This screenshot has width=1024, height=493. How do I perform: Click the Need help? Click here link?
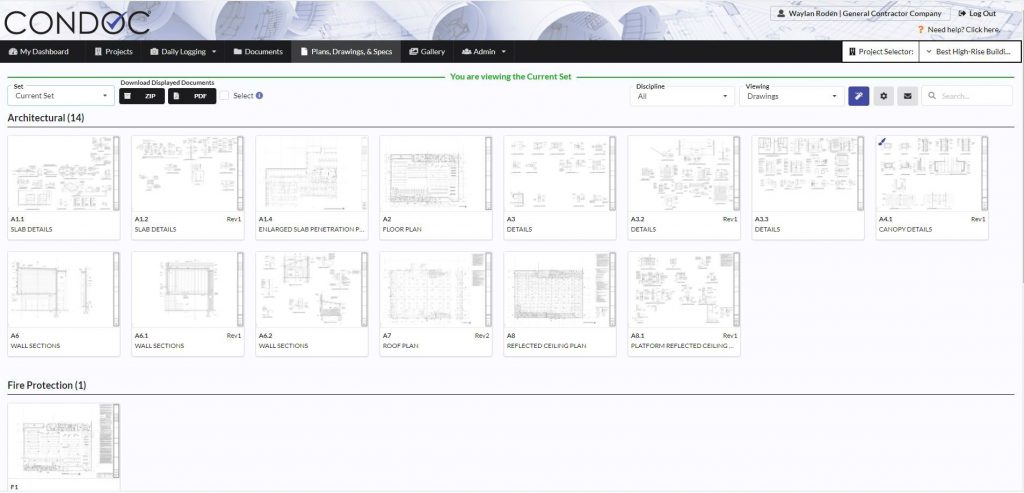pos(963,29)
